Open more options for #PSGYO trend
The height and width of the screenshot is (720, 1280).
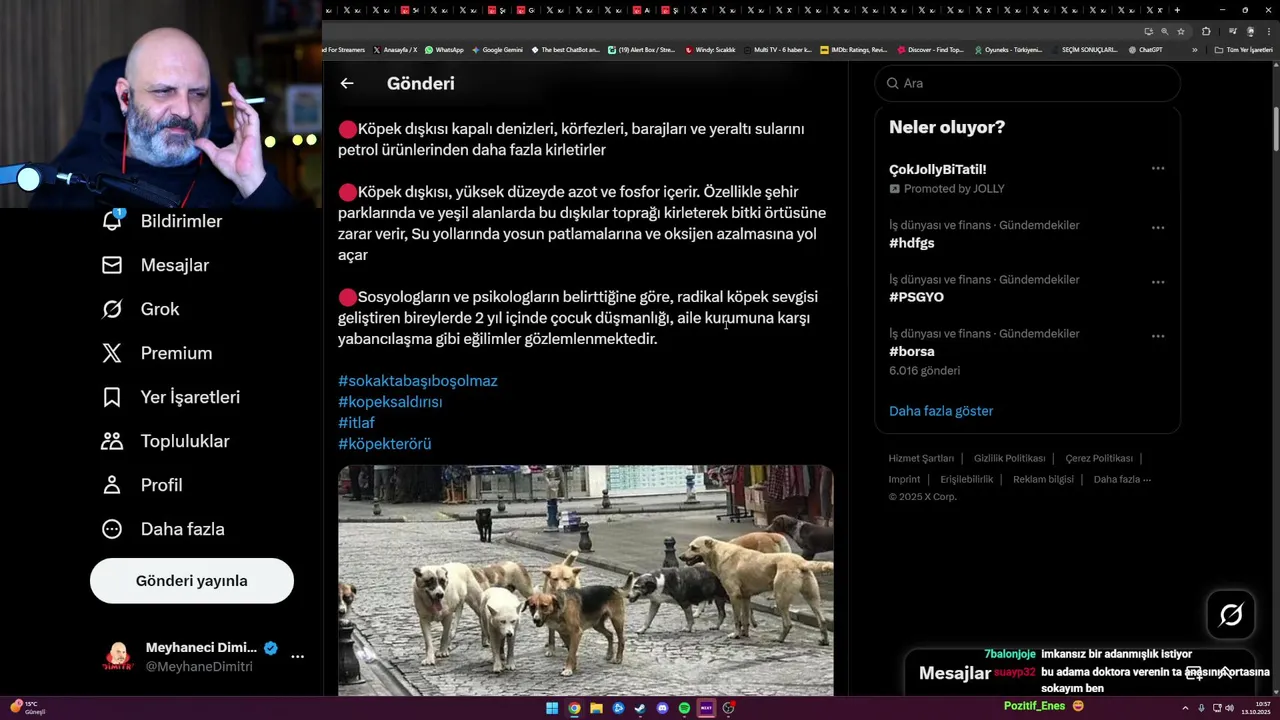[1158, 282]
